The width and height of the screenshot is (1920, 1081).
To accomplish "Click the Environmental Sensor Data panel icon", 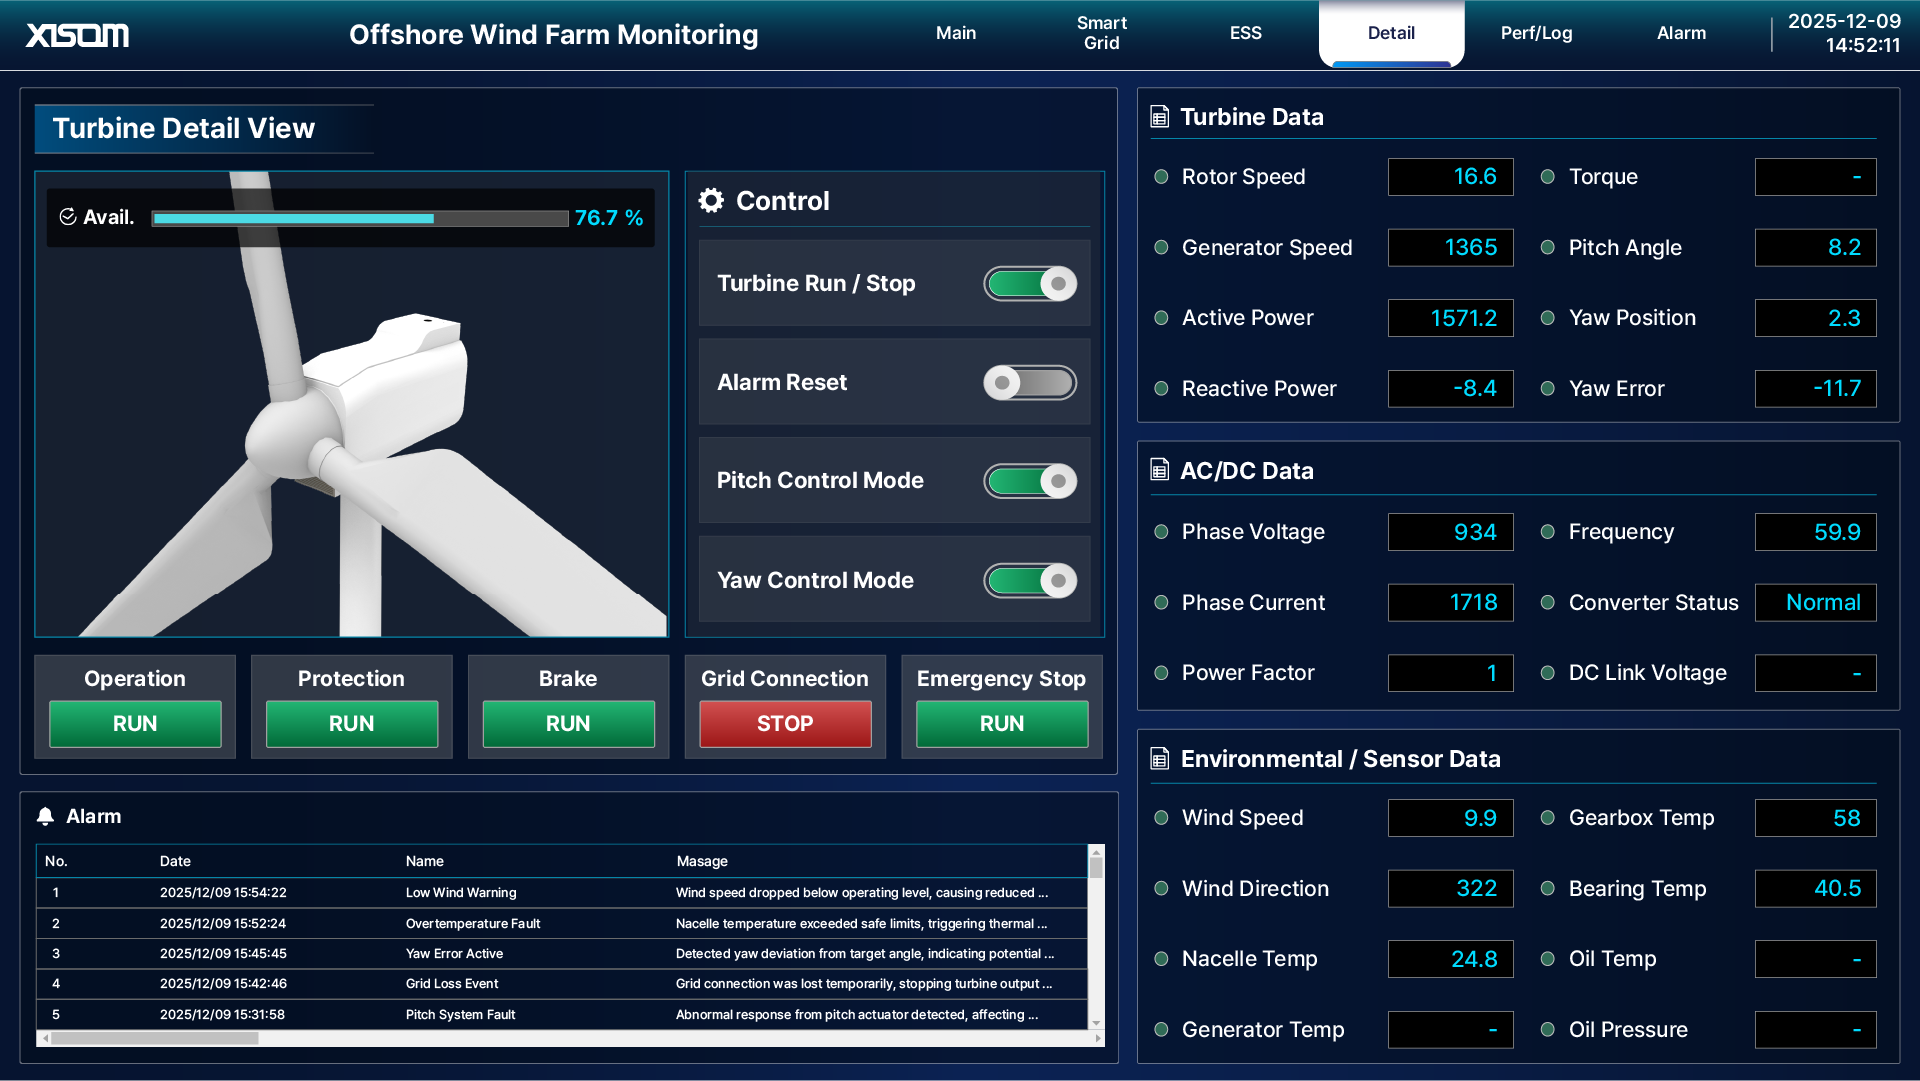I will (x=1159, y=759).
